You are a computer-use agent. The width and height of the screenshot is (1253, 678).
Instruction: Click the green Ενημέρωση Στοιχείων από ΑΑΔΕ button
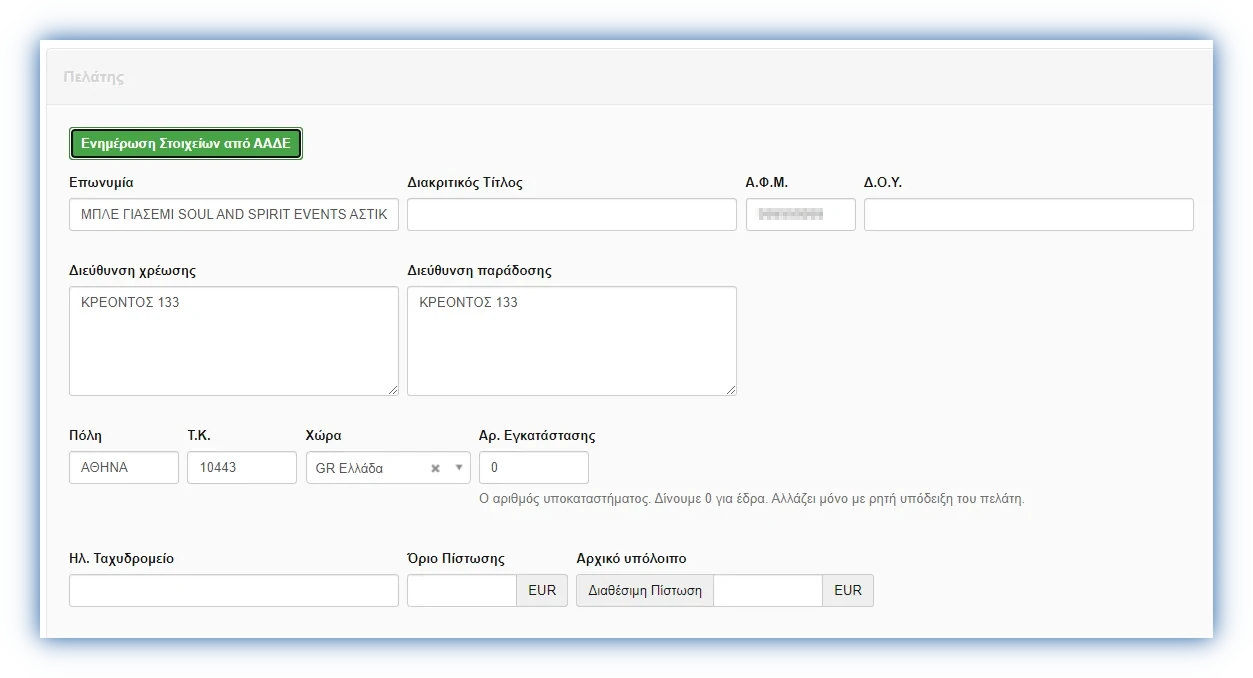click(185, 144)
